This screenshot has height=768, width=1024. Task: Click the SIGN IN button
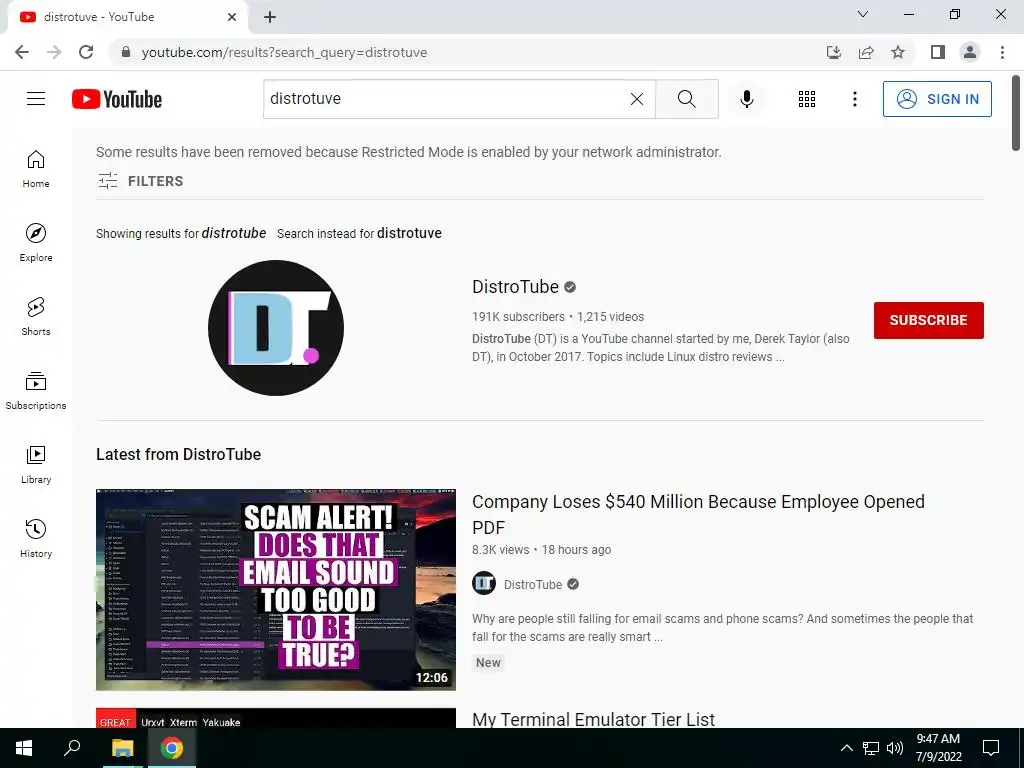pyautogui.click(x=937, y=99)
